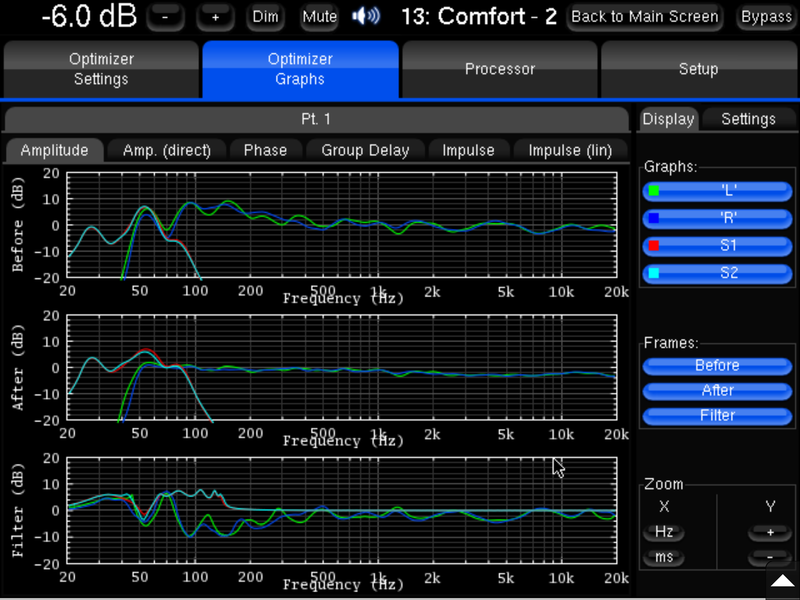Click the -6.0 dB volume readout

tap(89, 16)
